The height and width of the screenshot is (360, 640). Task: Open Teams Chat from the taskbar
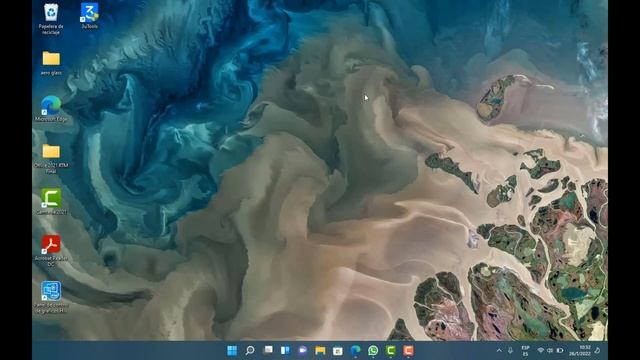303,350
